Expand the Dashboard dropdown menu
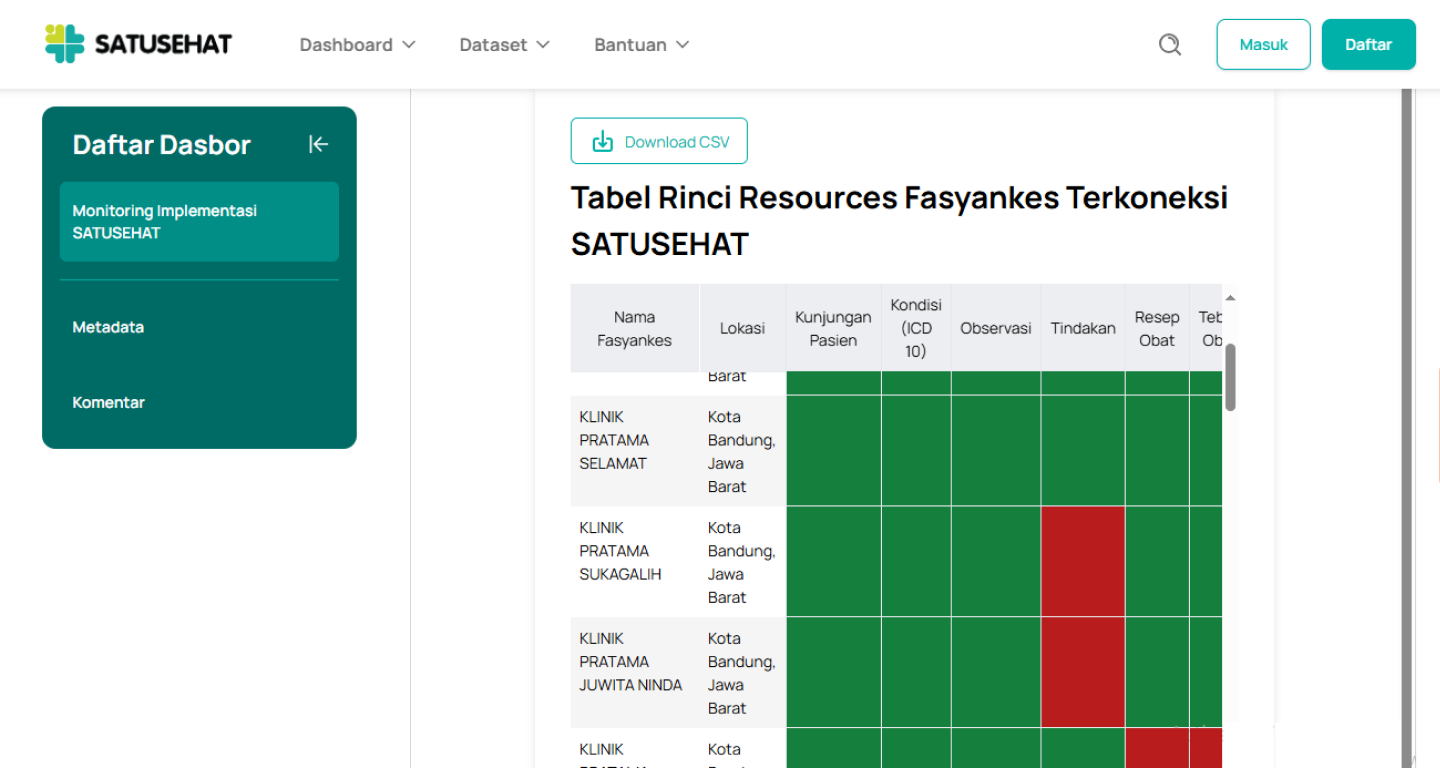 [357, 45]
